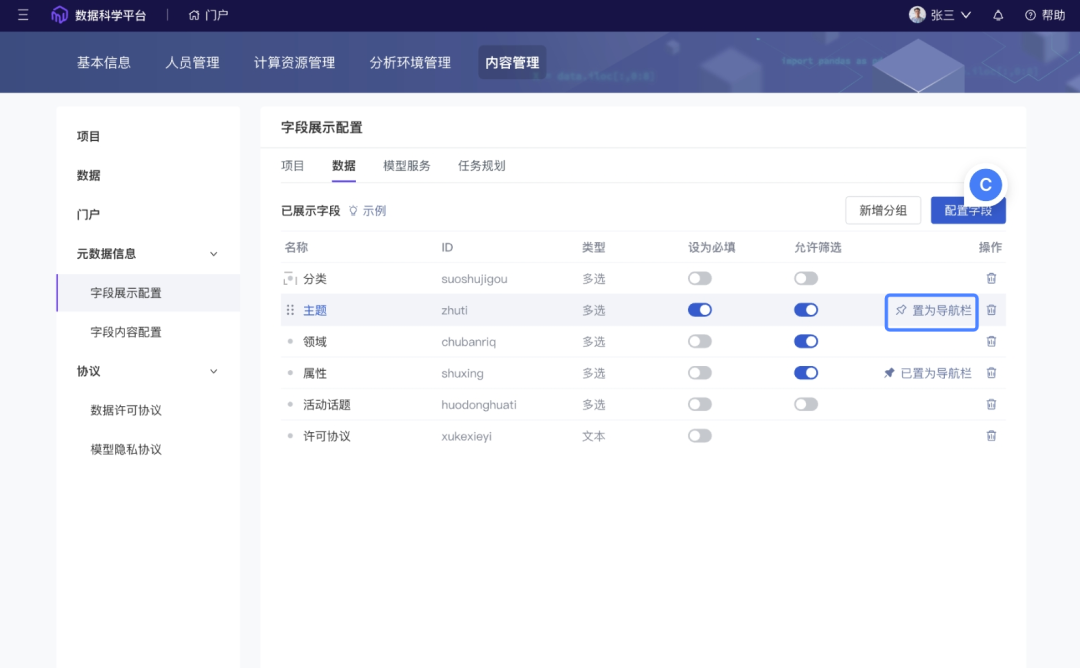Viewport: 1080px width, 668px height.
Task: Click 已置为导航栏 on 属性 row
Action: pos(928,373)
